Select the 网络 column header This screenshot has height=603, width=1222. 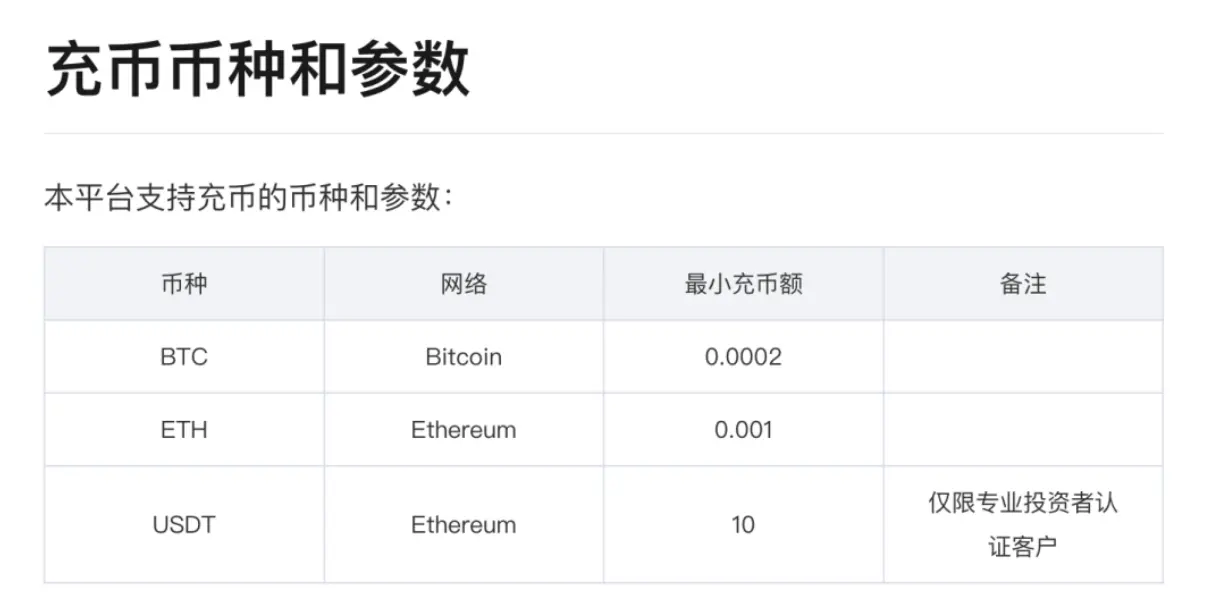click(463, 284)
